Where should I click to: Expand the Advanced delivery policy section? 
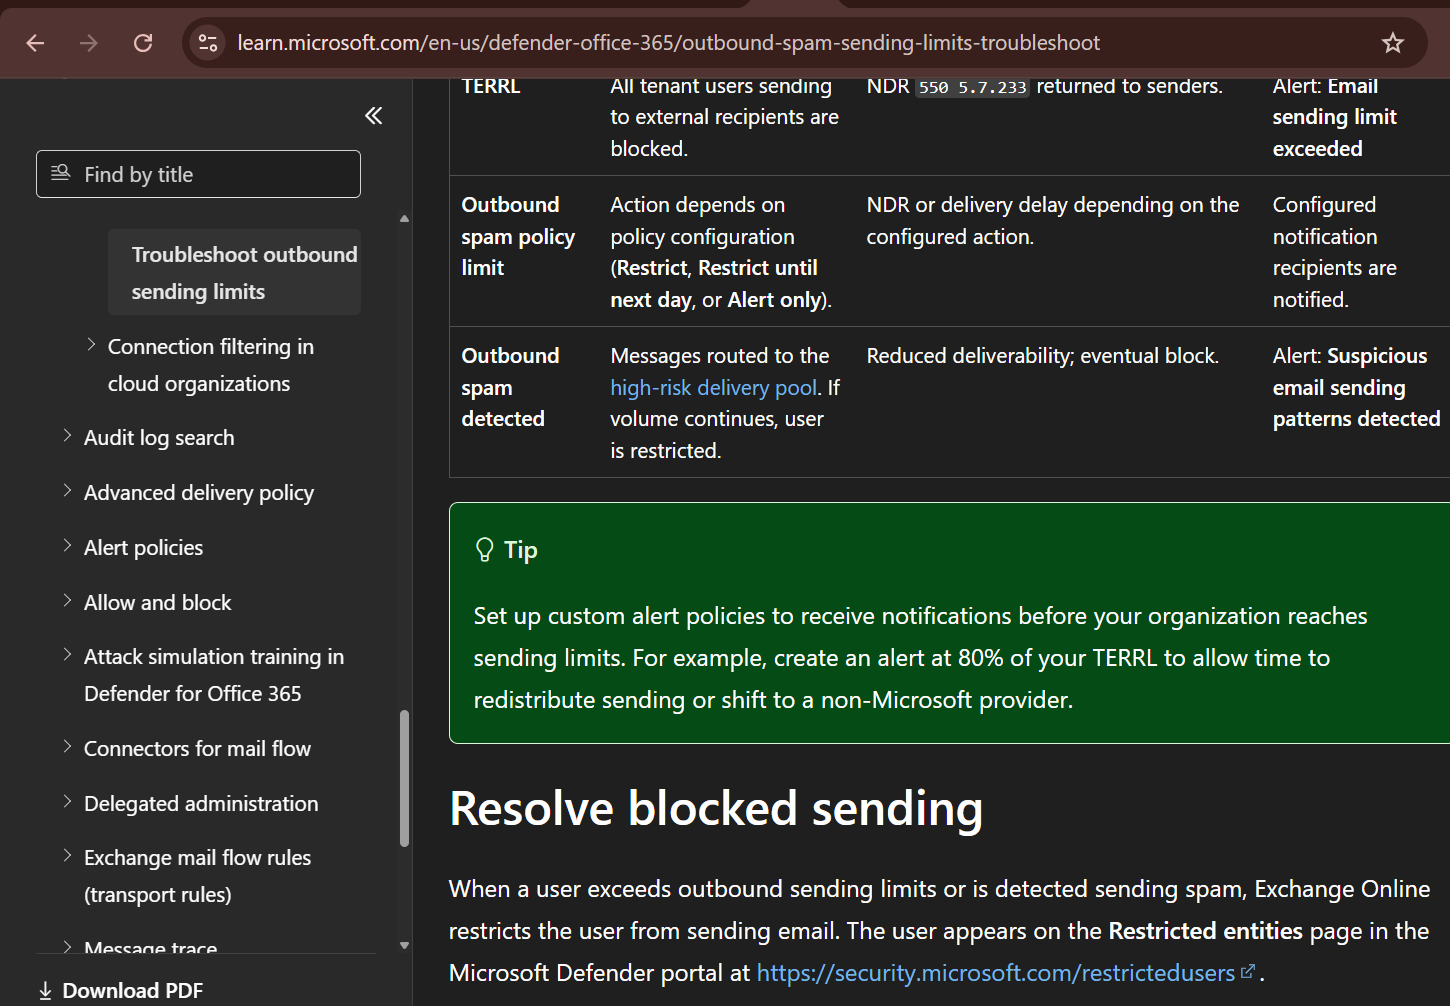pos(67,491)
